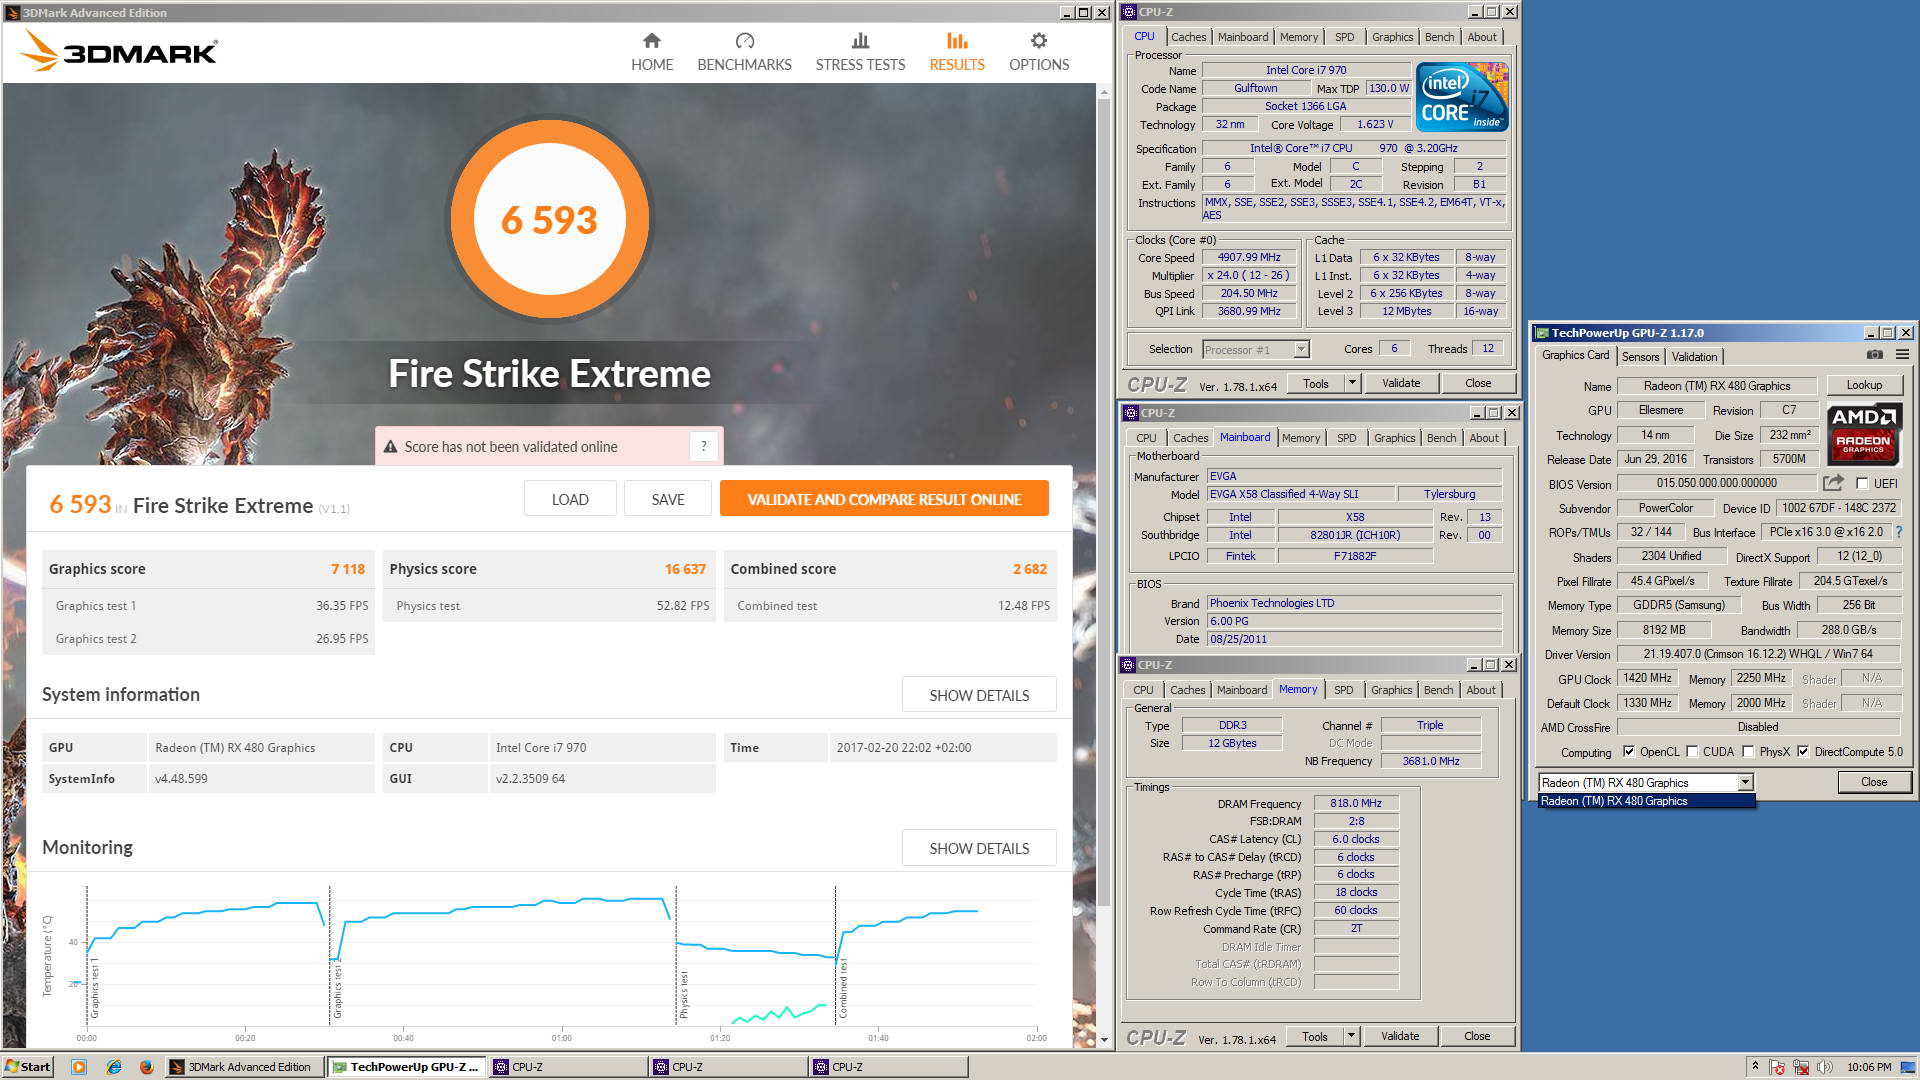Click the question mark beside validation warning
The width and height of the screenshot is (1920, 1080).
[704, 446]
